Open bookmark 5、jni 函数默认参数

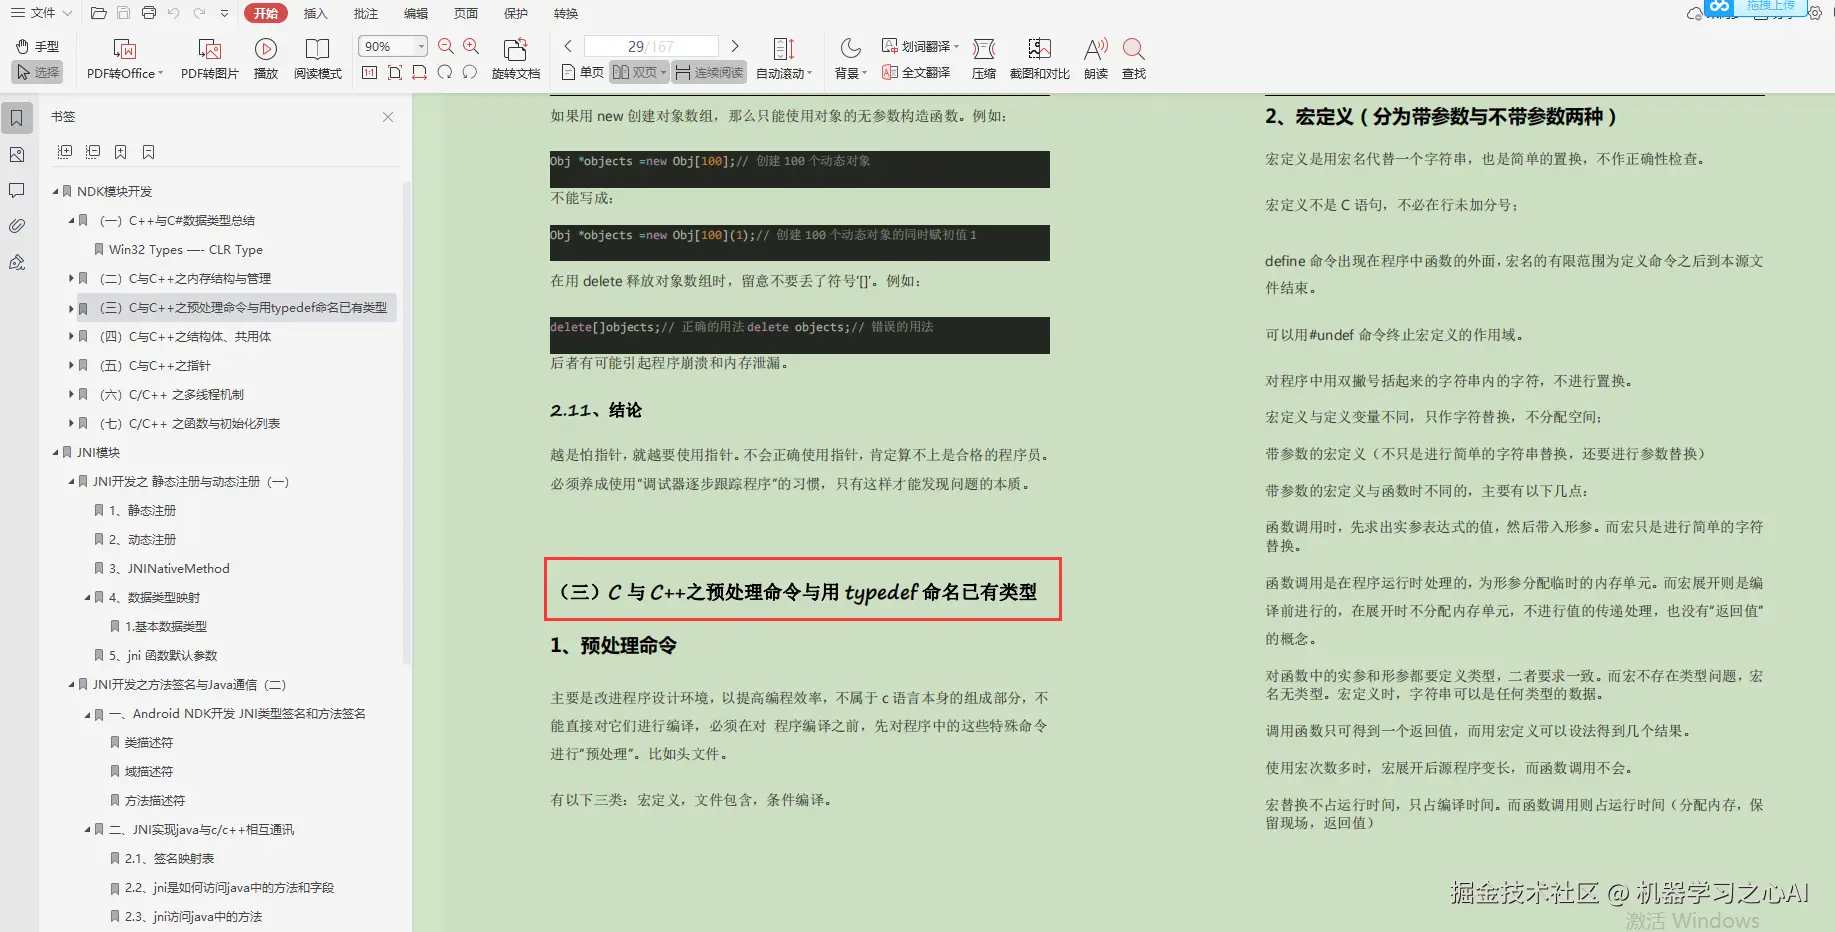click(162, 655)
